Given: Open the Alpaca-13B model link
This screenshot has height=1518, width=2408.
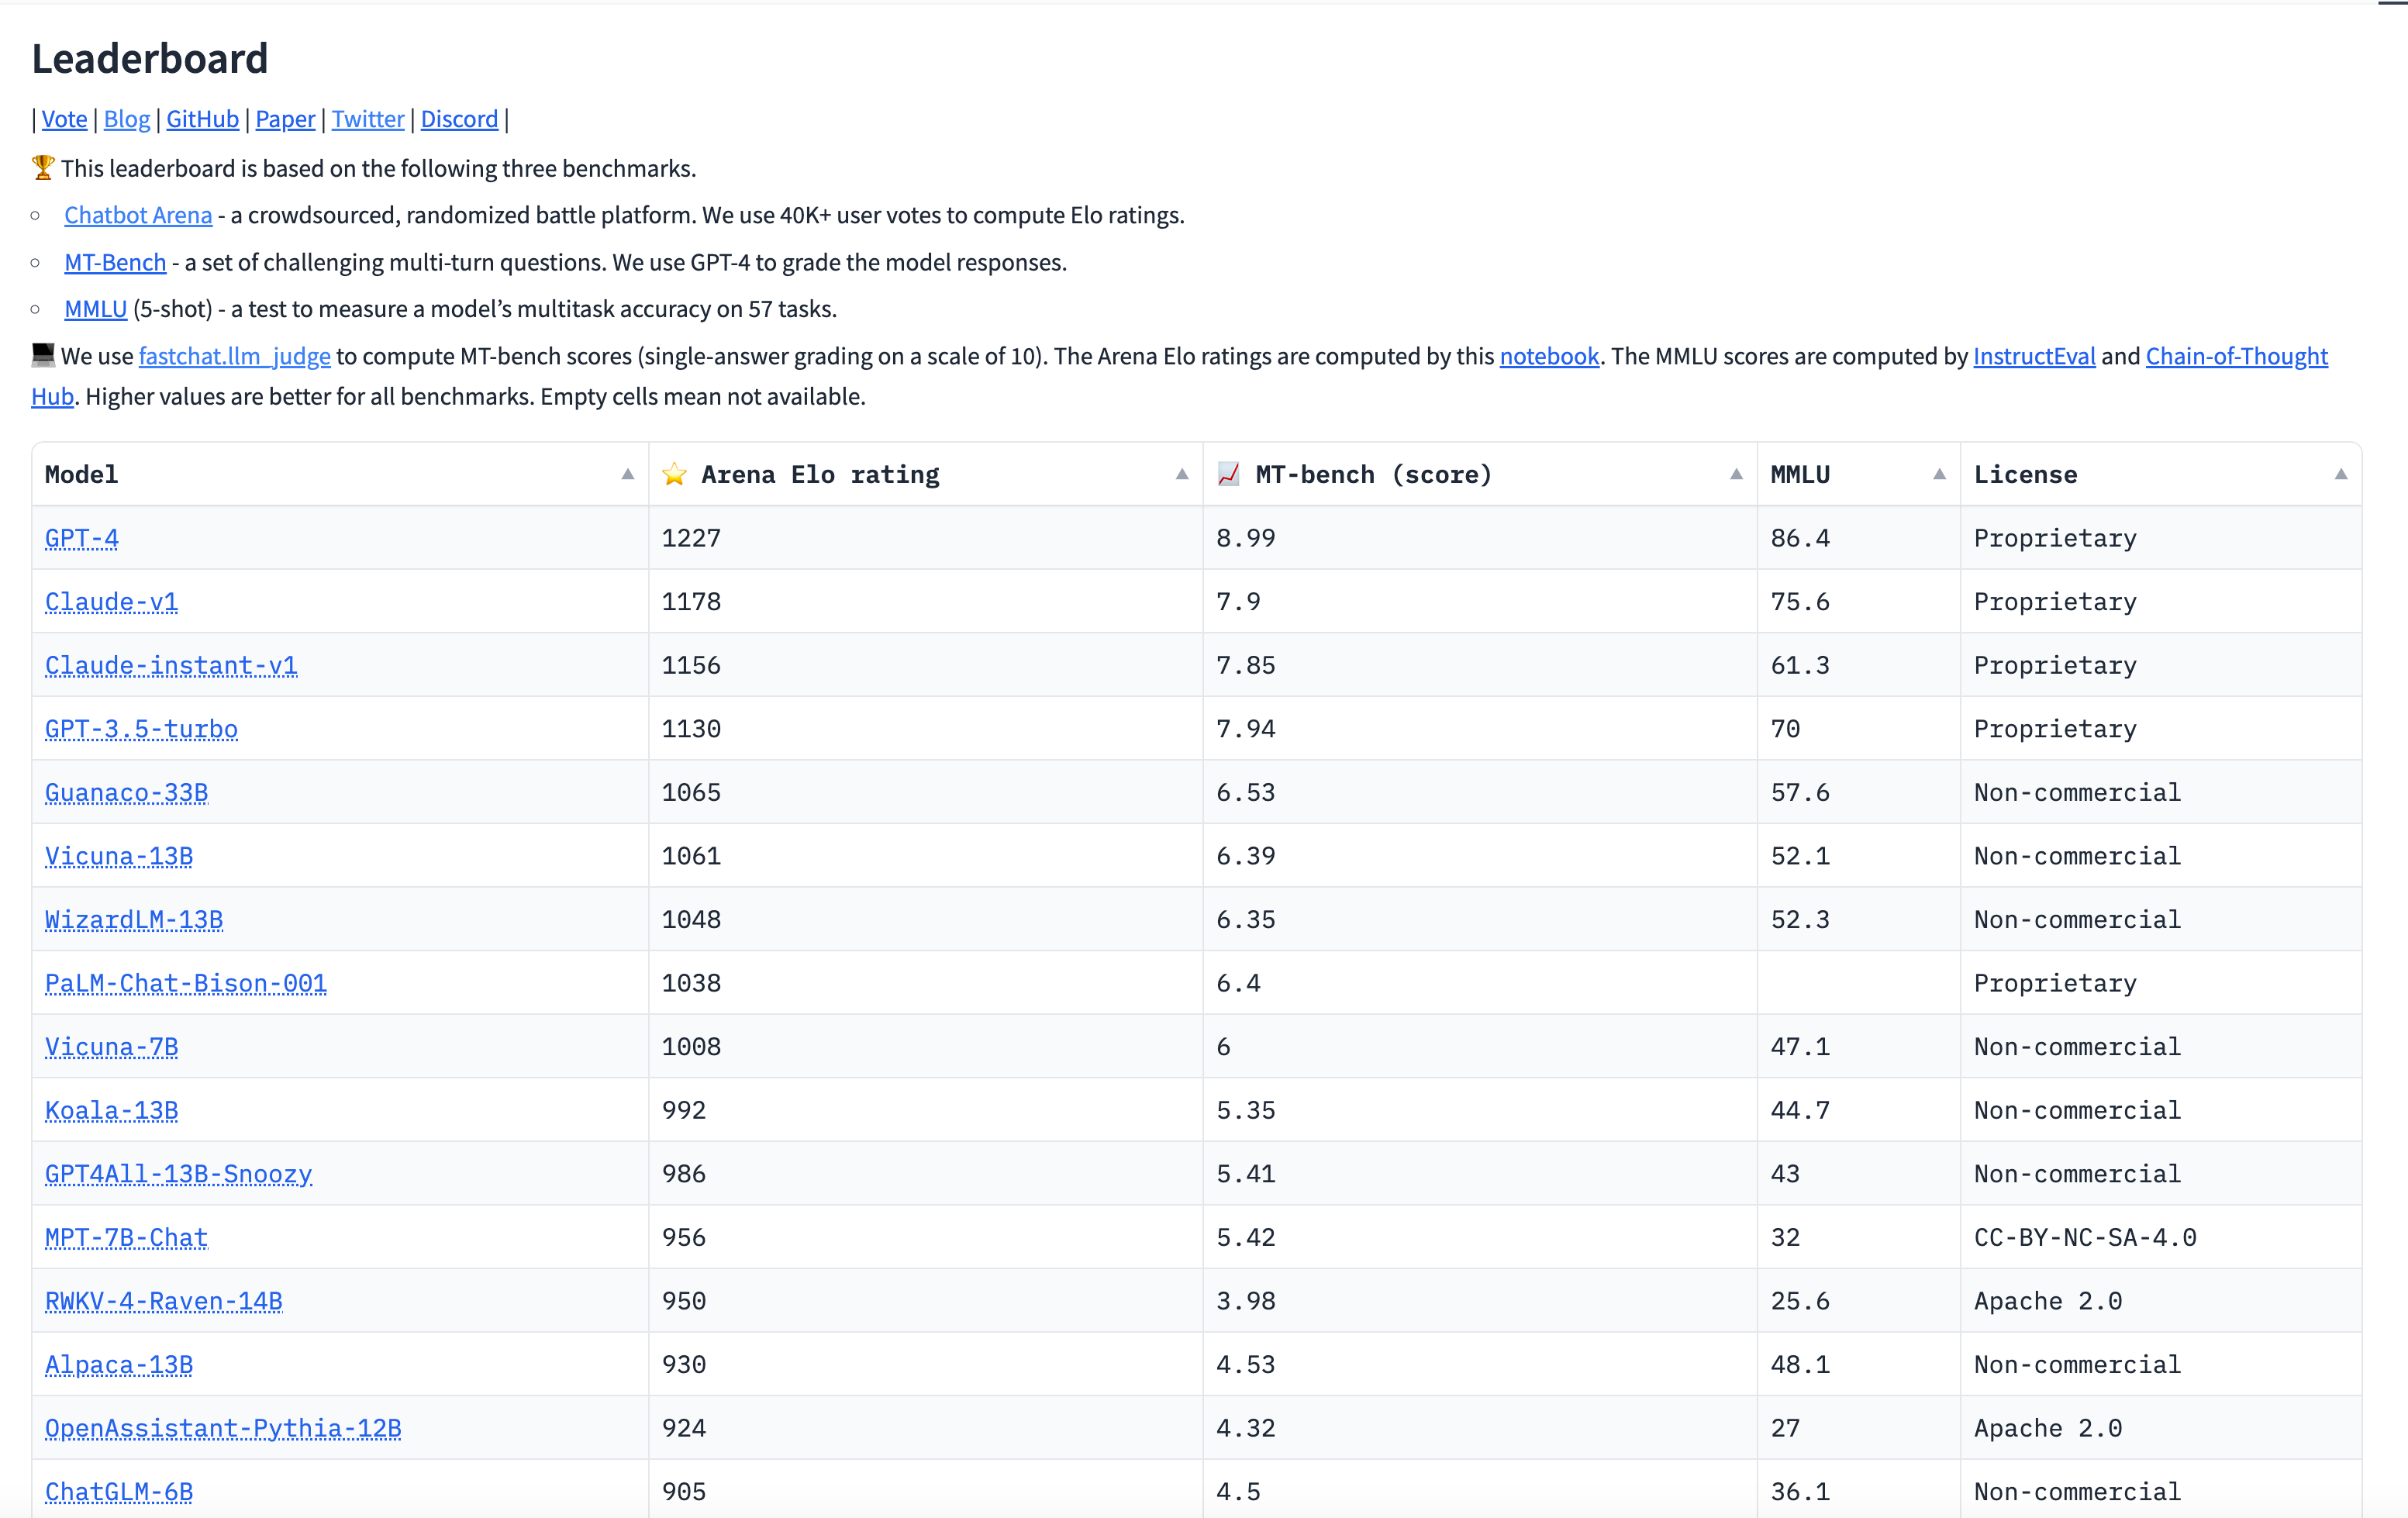Looking at the screenshot, I should tap(119, 1365).
